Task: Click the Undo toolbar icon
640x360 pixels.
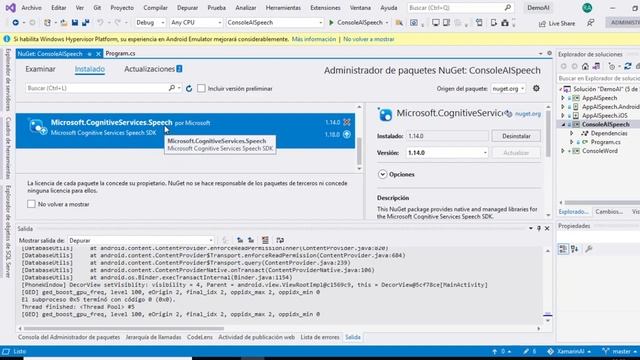Action: click(x=100, y=23)
